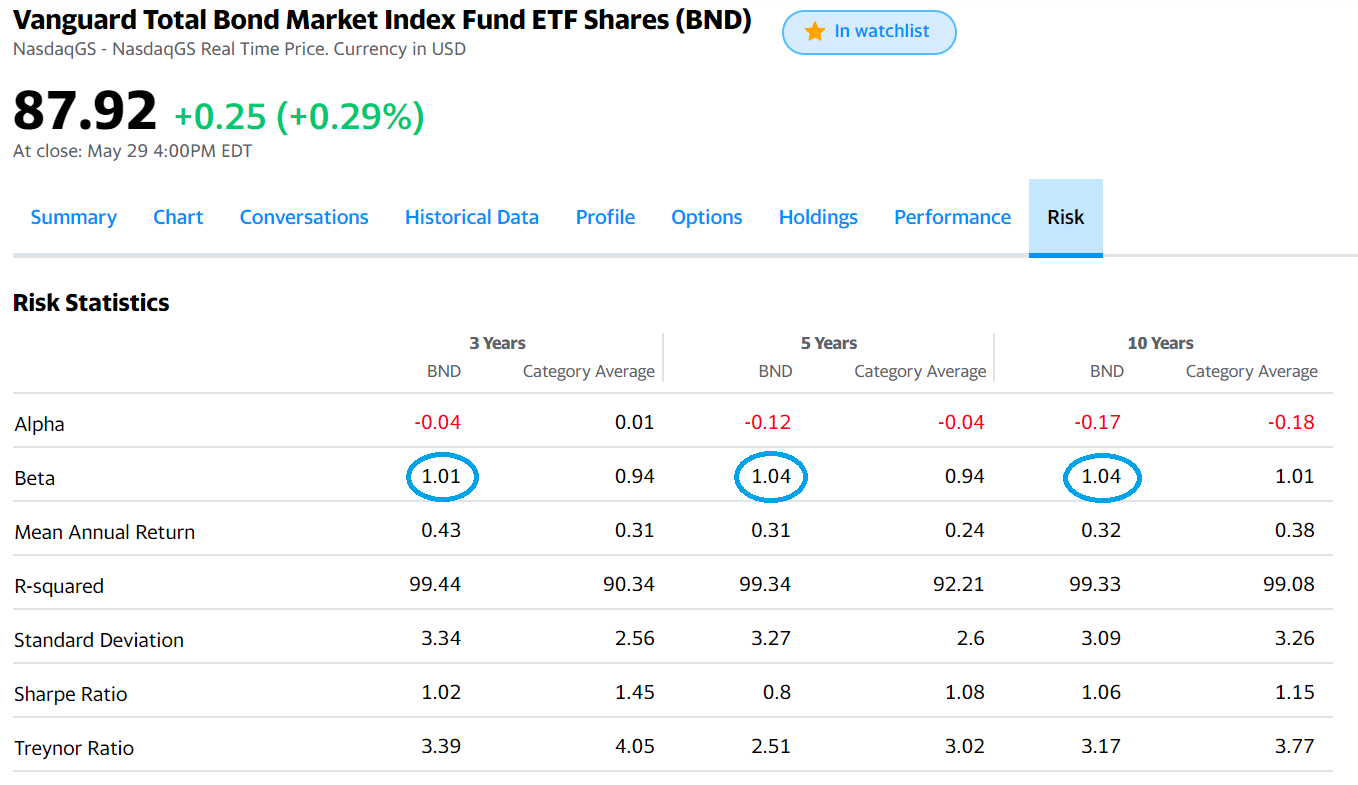
Task: Click the 3-year BND Beta value 1.01
Action: pos(441,476)
